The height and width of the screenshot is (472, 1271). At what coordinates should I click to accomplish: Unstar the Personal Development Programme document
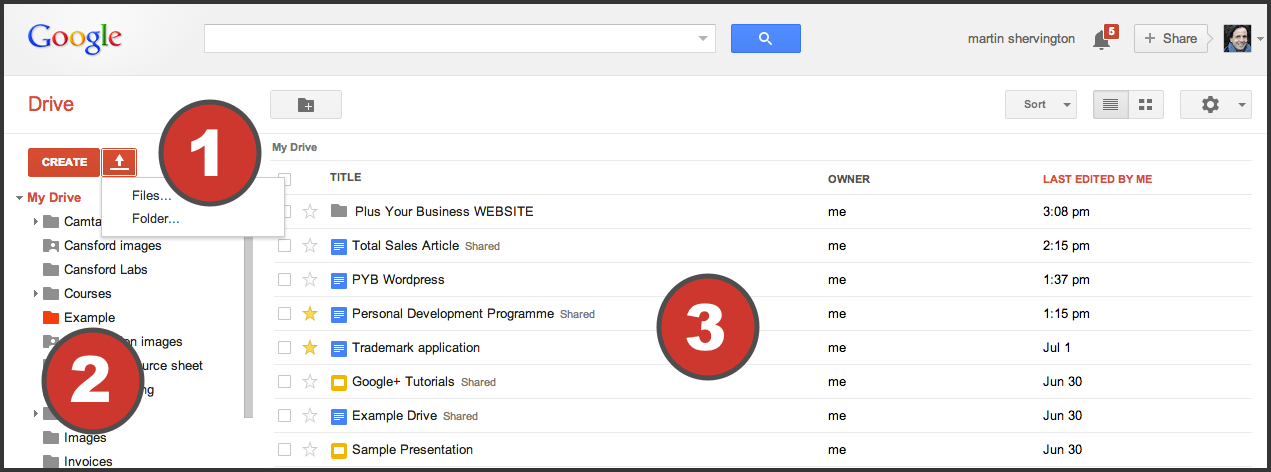click(x=310, y=313)
